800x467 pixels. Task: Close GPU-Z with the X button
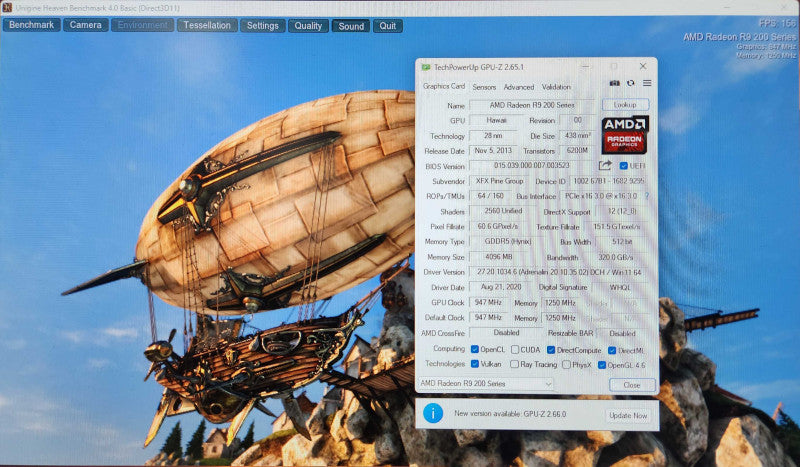[x=643, y=66]
